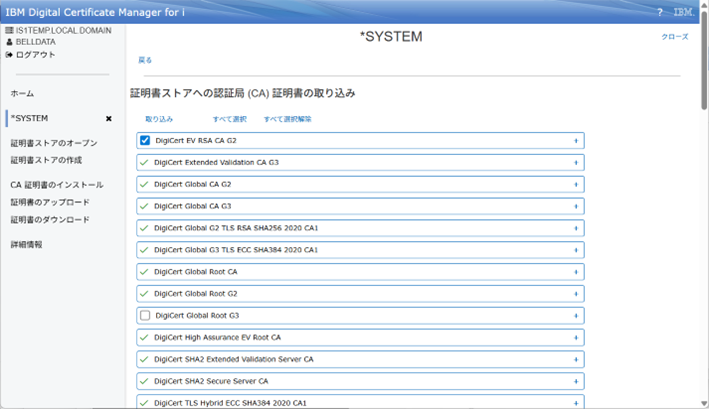Click the クローズ link at top right
The image size is (709, 409).
click(674, 36)
